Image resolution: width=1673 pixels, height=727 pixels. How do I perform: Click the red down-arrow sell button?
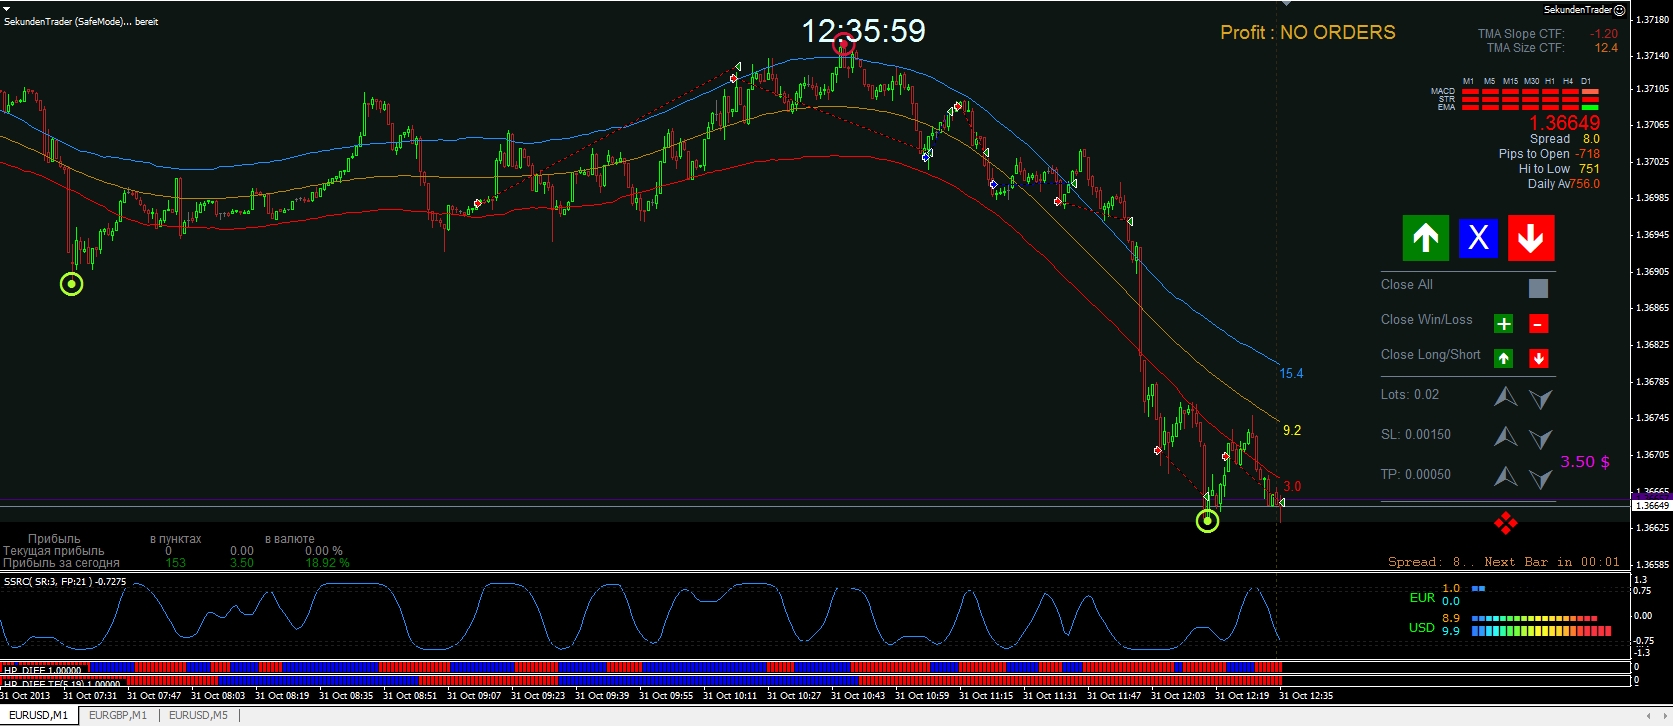(x=1531, y=238)
